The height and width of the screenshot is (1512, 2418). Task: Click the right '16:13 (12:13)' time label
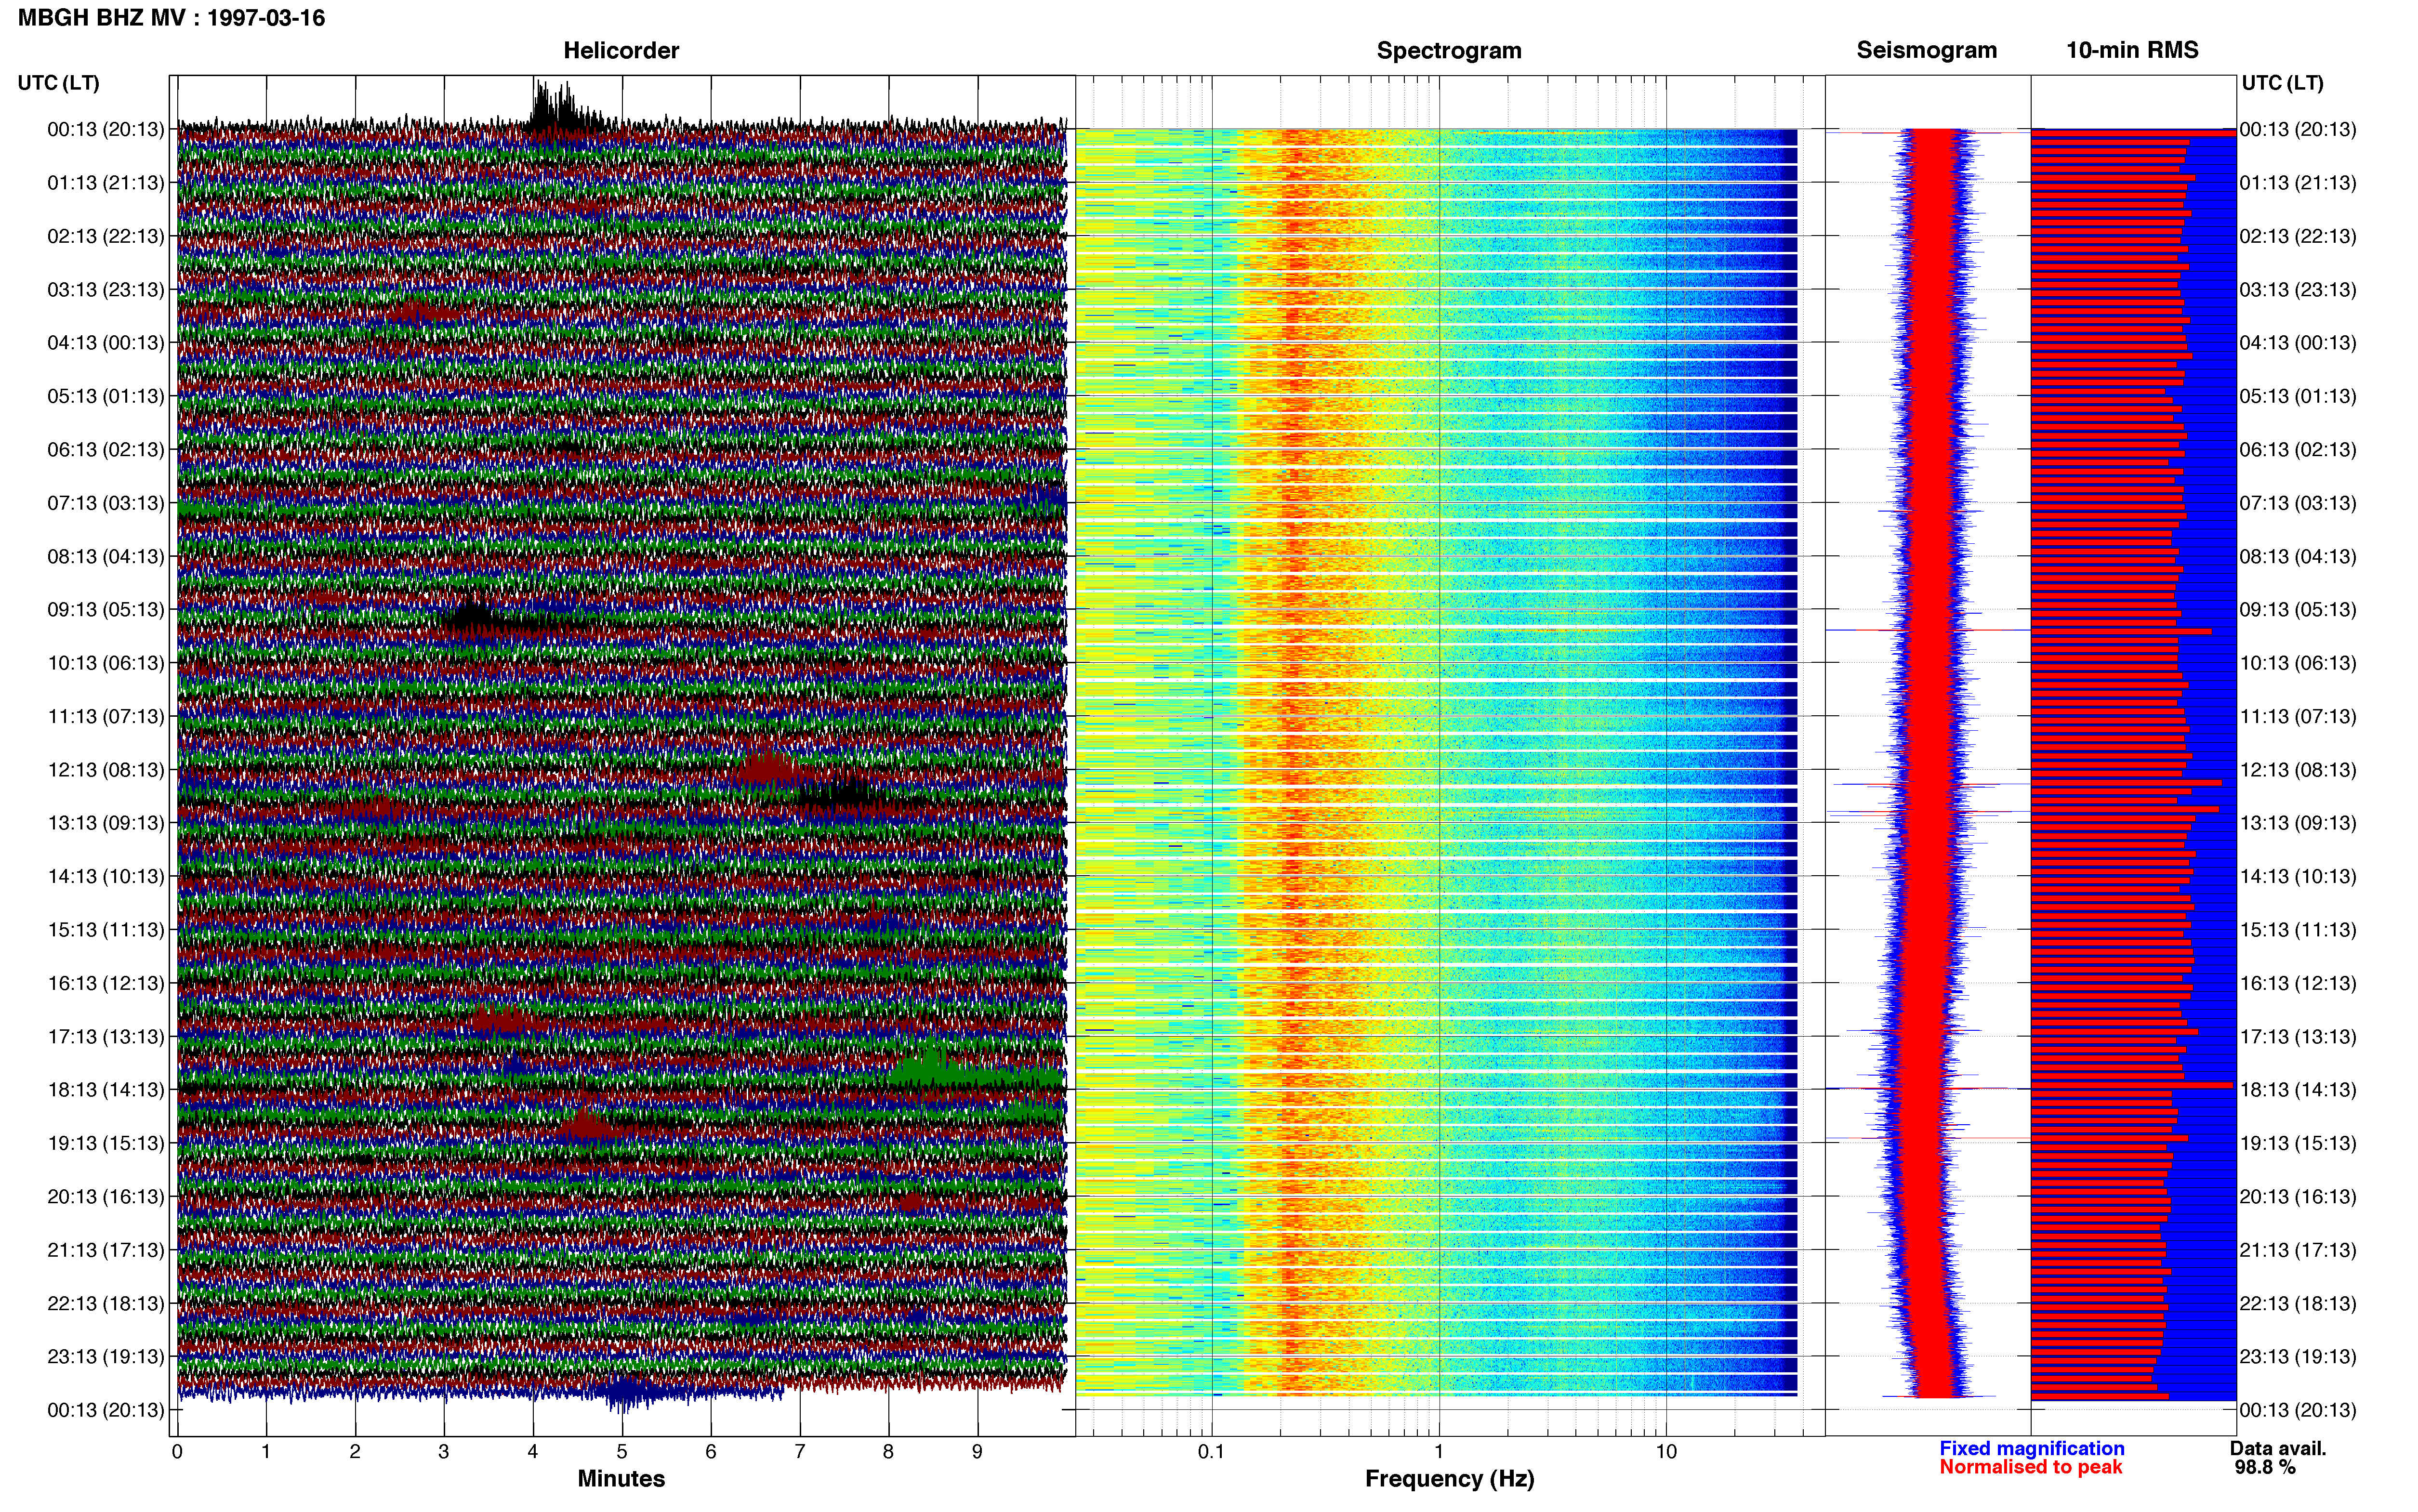click(2298, 983)
